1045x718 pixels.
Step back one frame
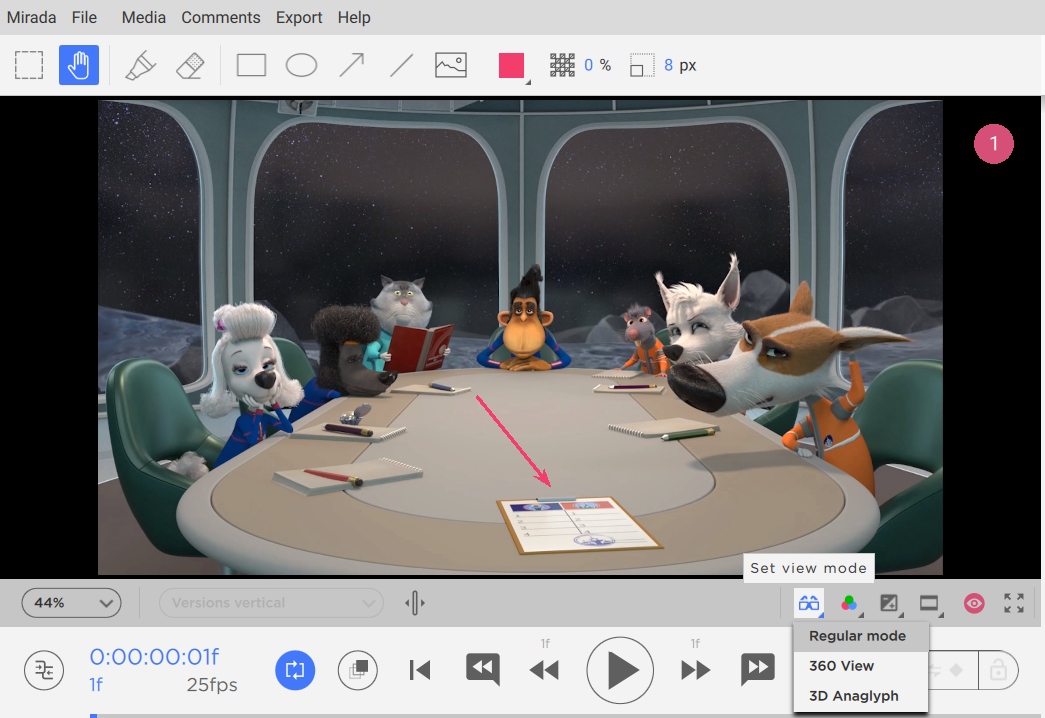click(x=544, y=670)
